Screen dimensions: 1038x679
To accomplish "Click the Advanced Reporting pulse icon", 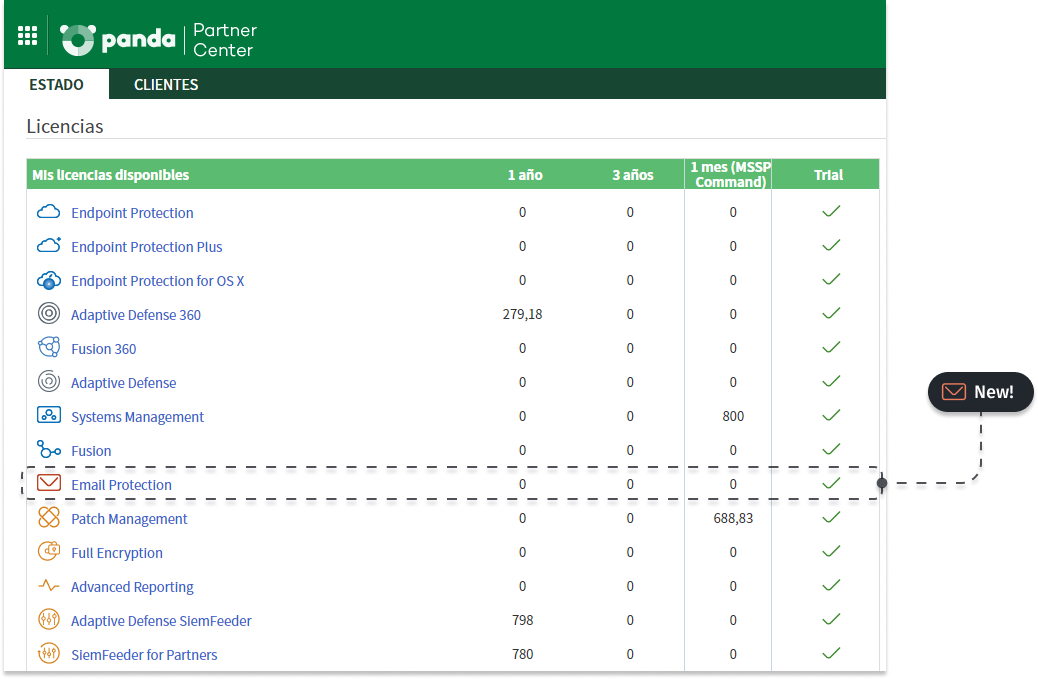I will click(x=48, y=586).
